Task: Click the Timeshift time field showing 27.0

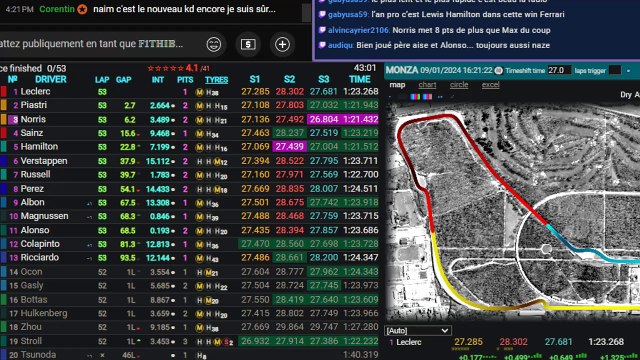Action: pyautogui.click(x=559, y=70)
